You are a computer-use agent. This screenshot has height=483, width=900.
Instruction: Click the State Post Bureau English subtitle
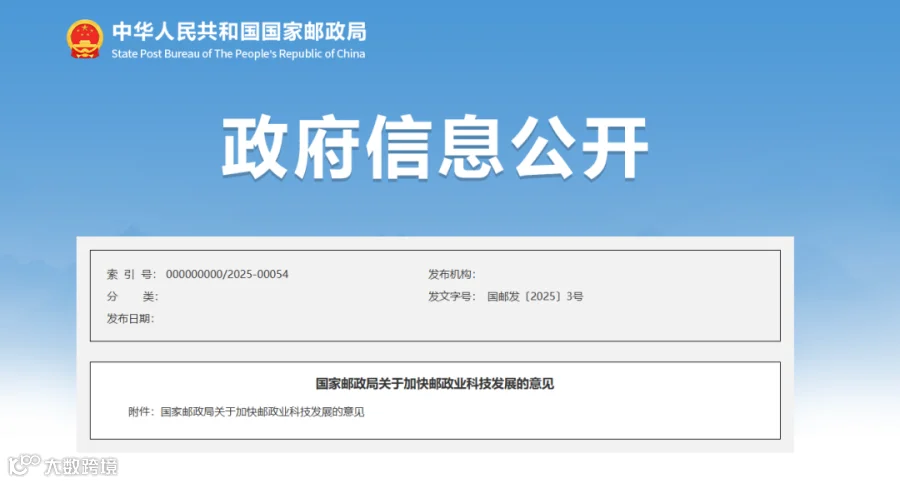[238, 54]
